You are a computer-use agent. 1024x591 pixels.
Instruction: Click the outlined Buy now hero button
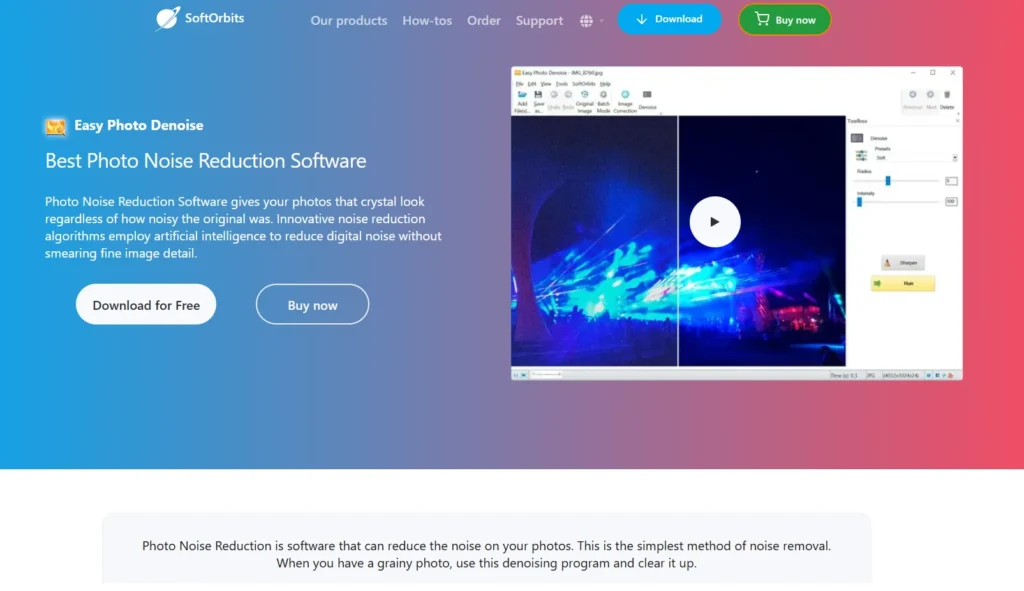[x=312, y=304]
